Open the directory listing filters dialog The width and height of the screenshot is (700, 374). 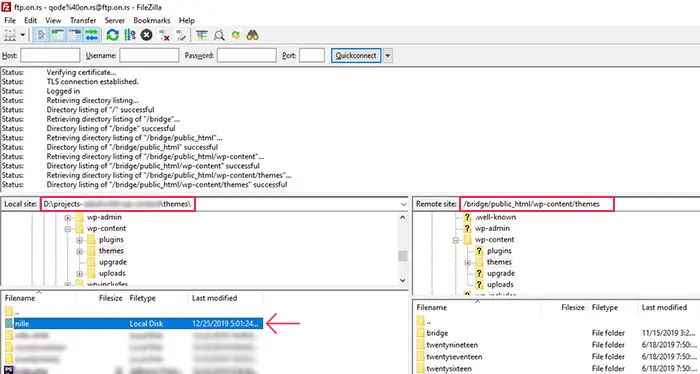tap(202, 35)
